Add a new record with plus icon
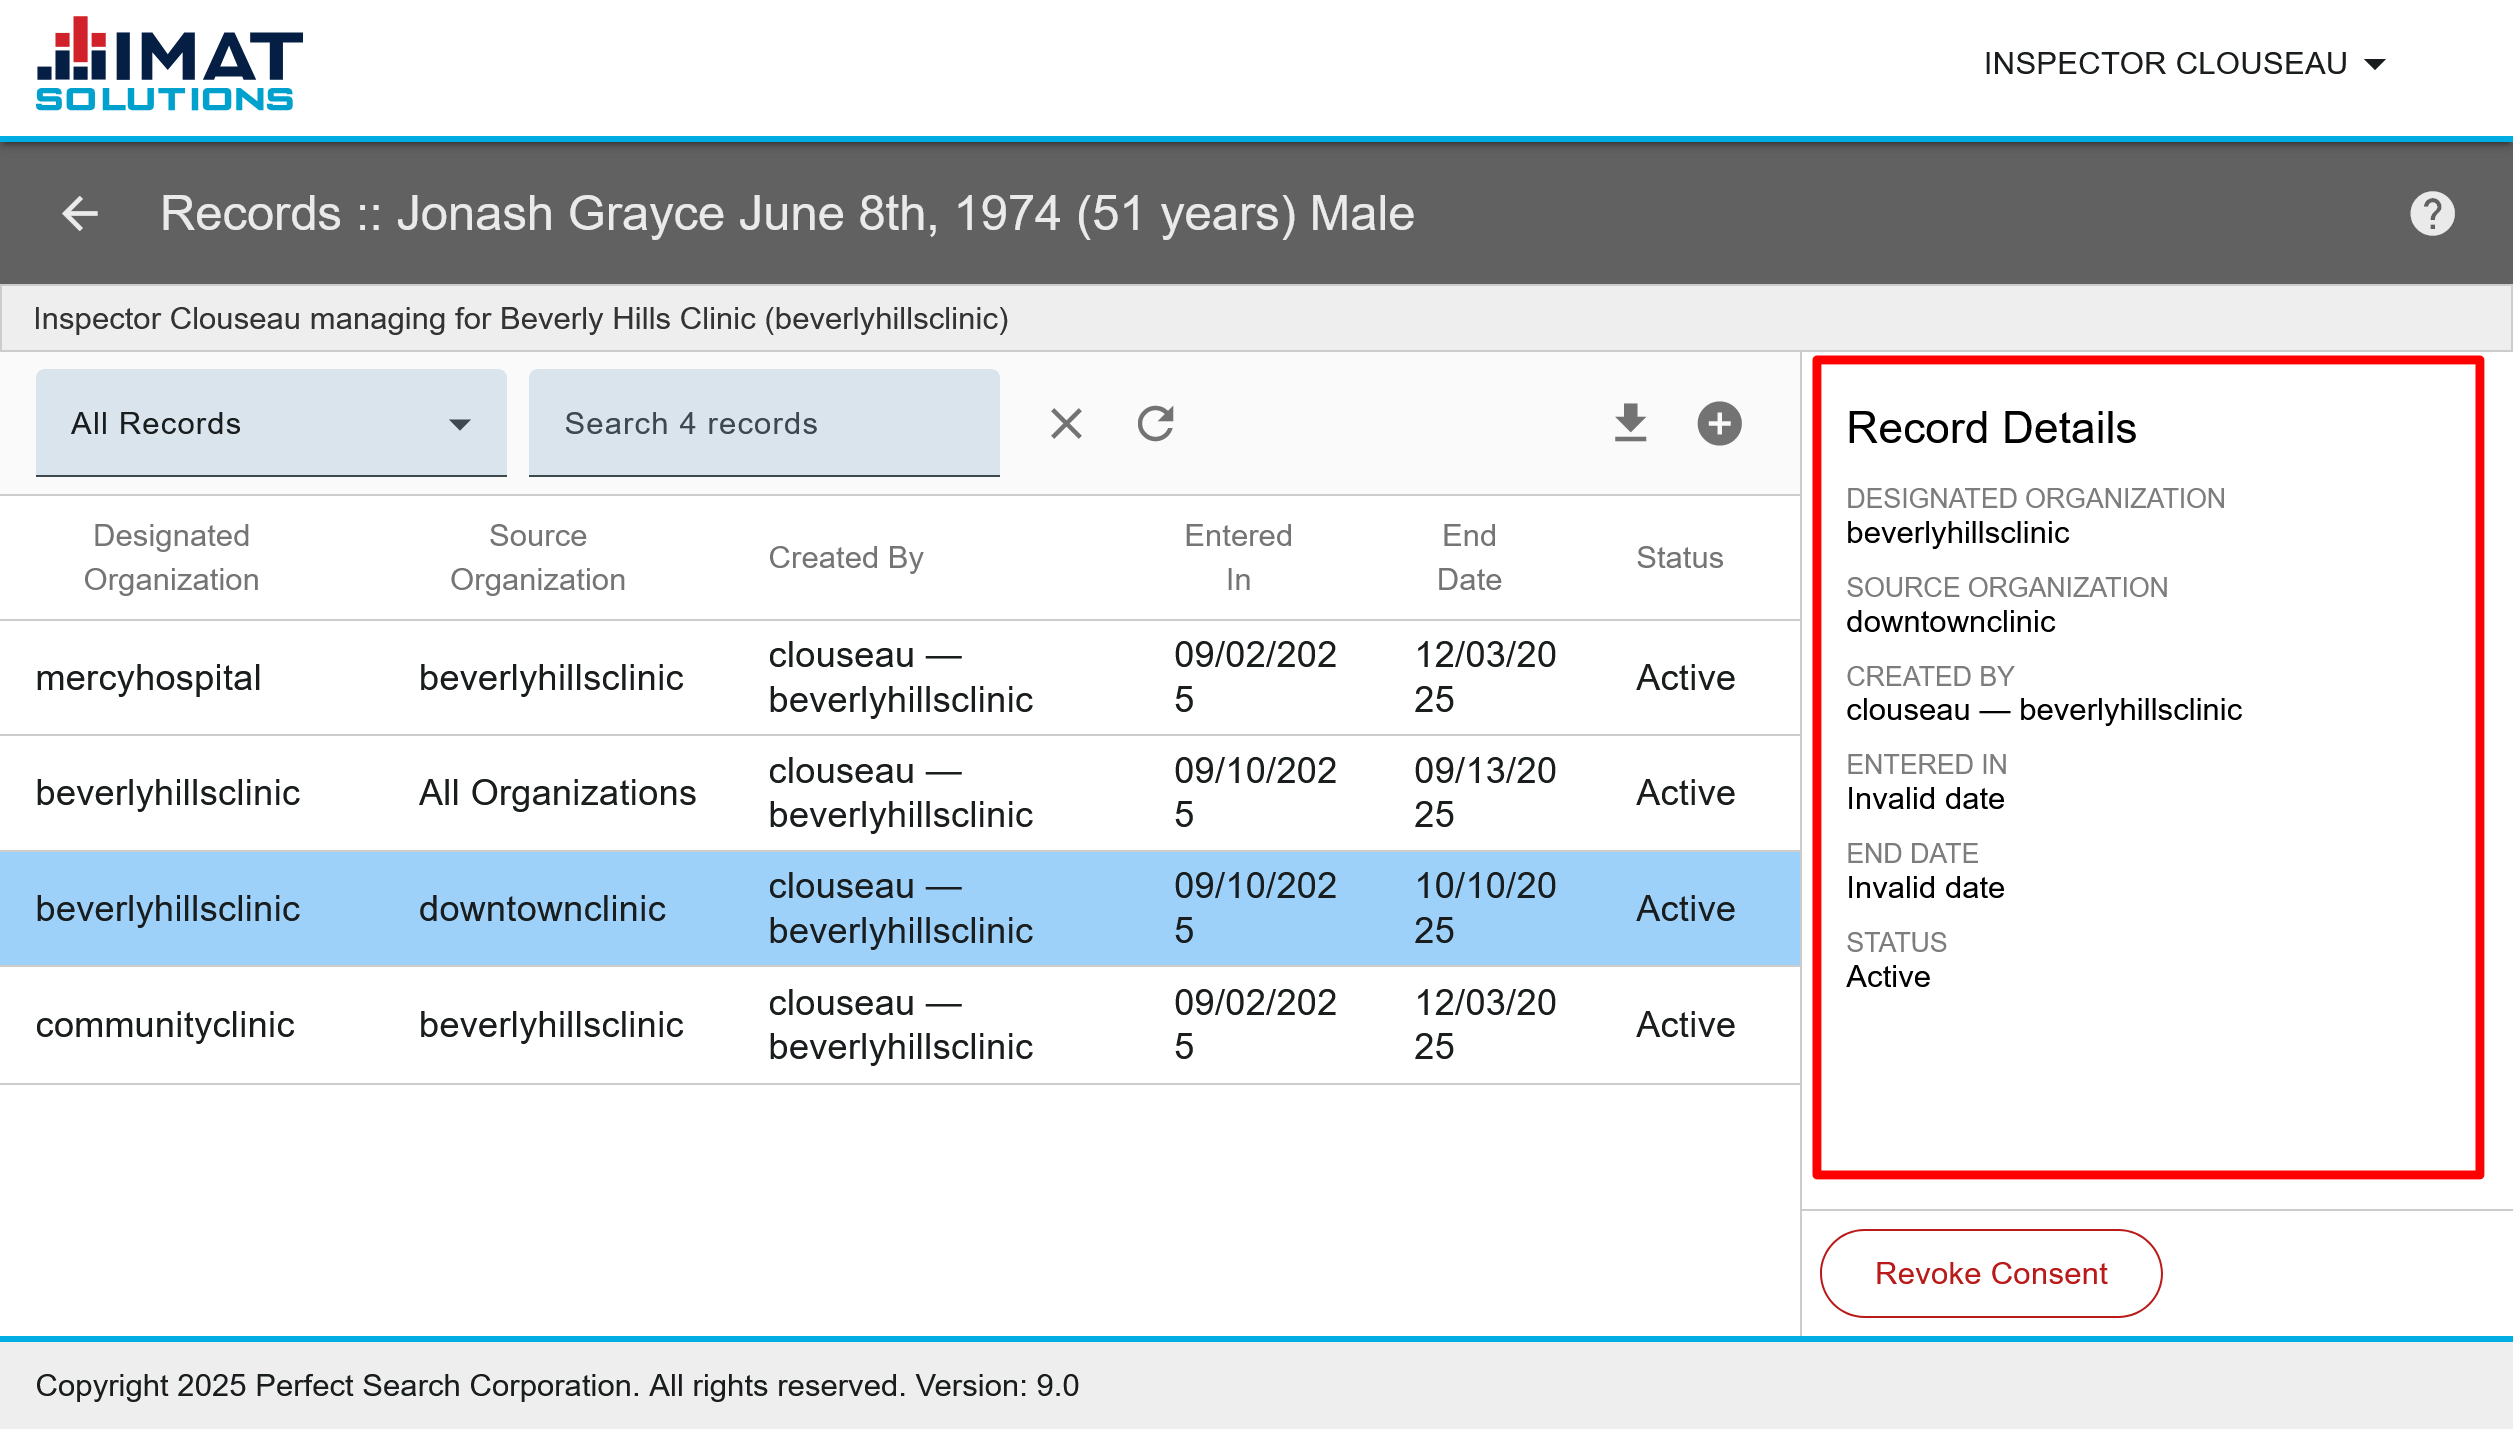Screen dimensions: 2513x1431 click(x=1719, y=423)
